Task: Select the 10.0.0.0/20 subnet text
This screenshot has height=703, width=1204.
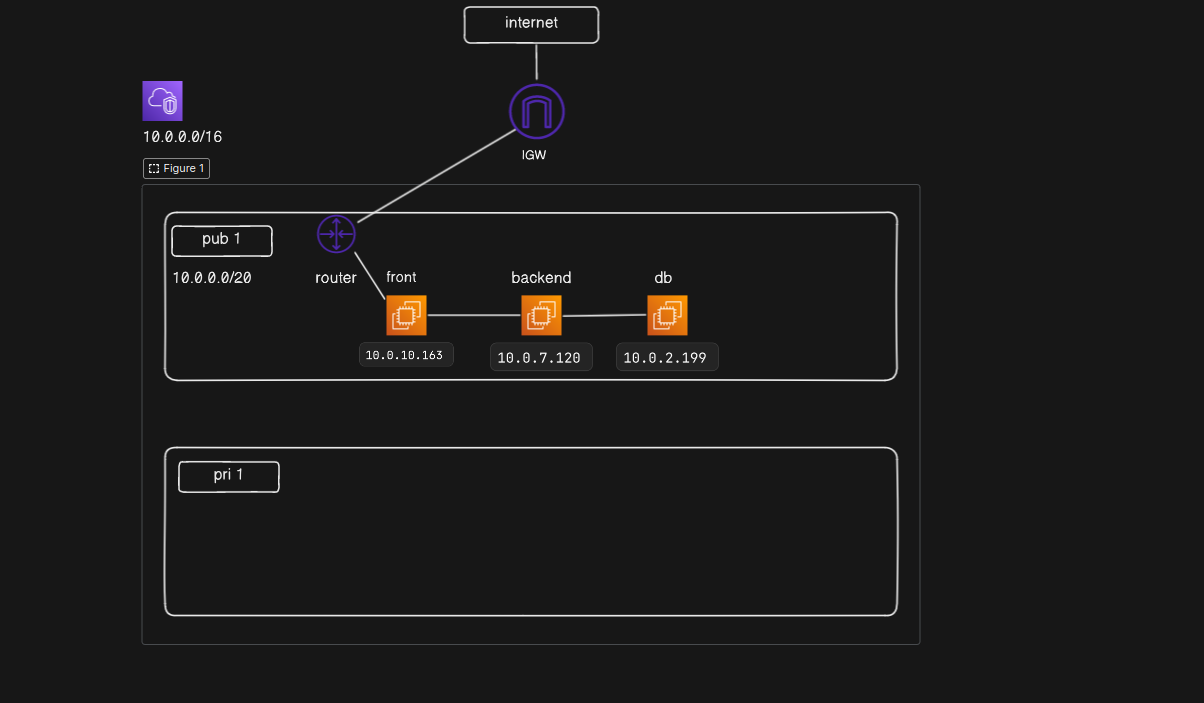Action: (212, 278)
